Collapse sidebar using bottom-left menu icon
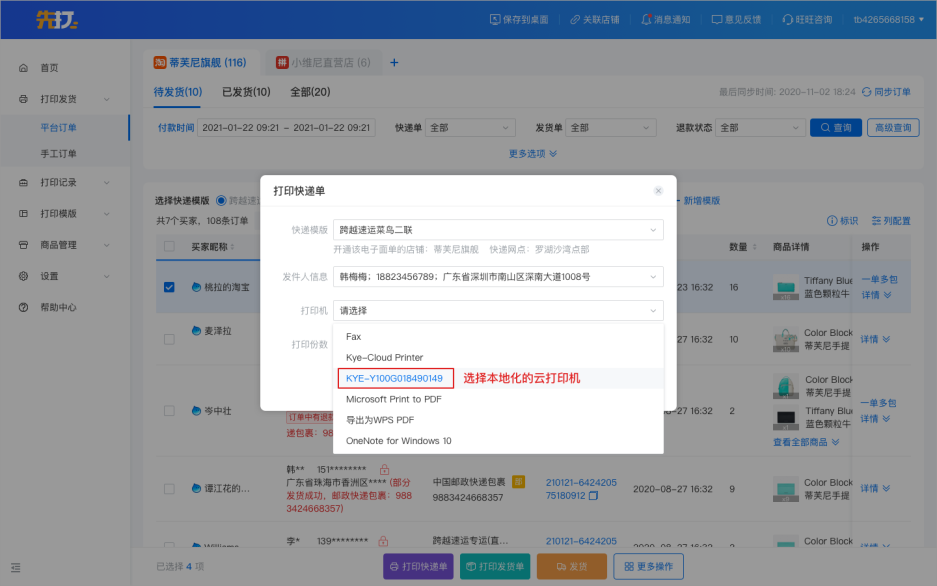Image resolution: width=937 pixels, height=586 pixels. coord(16,567)
